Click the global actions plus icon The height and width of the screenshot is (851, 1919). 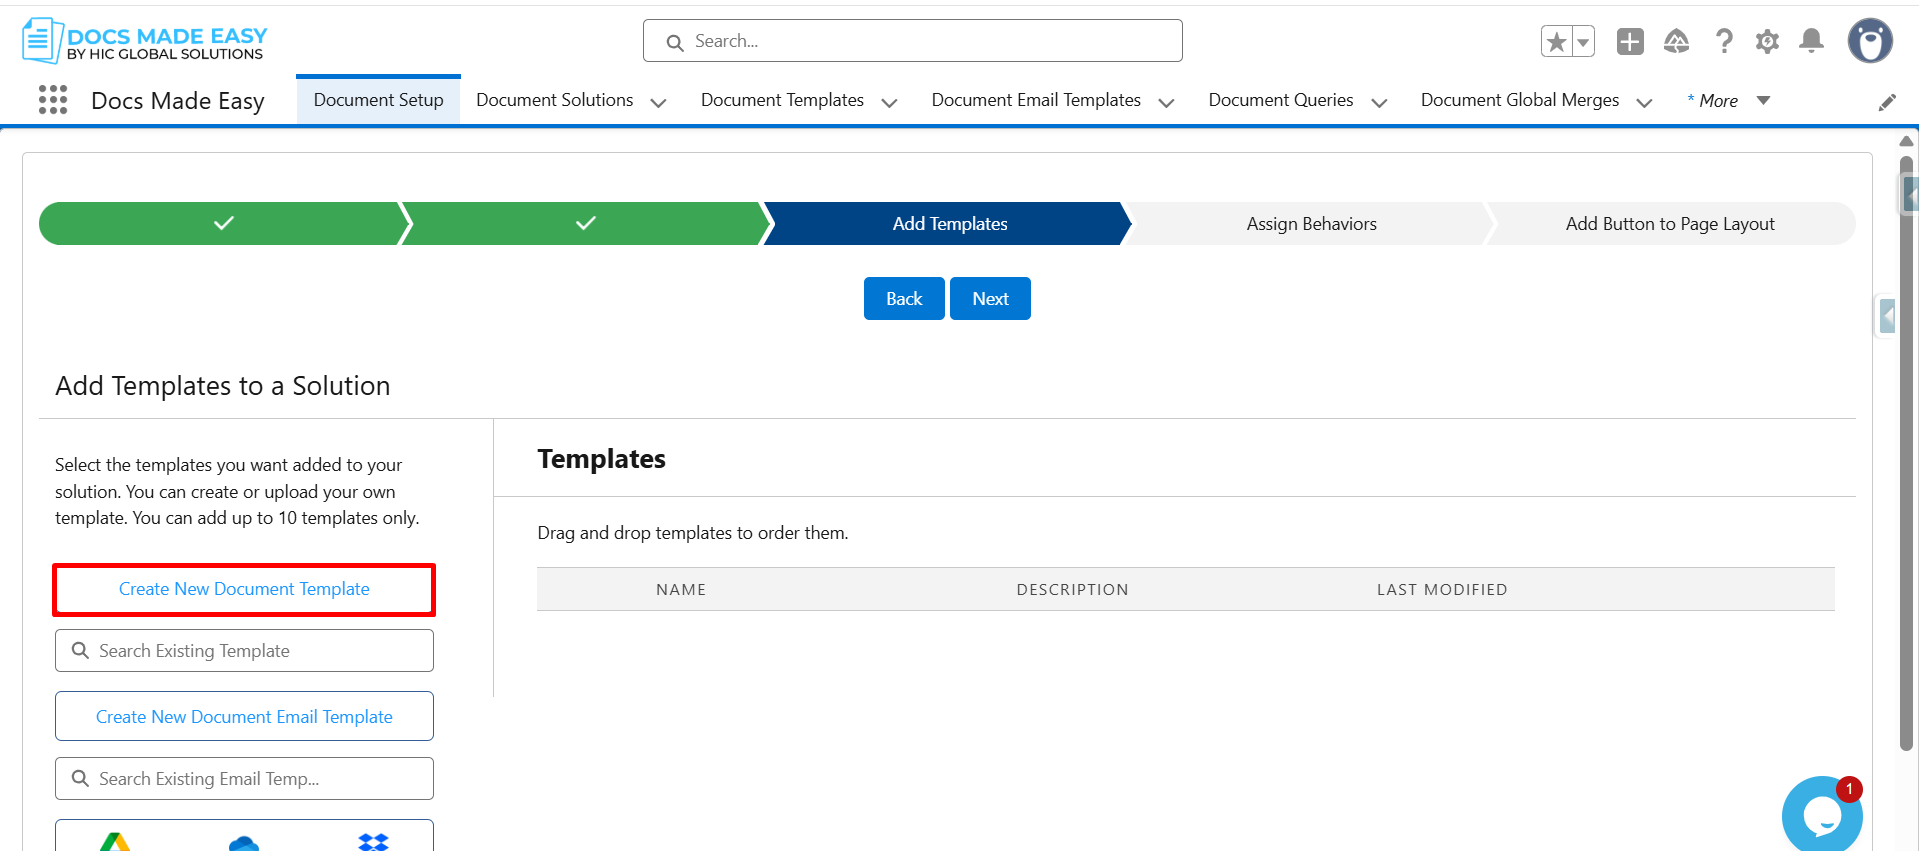[1630, 41]
